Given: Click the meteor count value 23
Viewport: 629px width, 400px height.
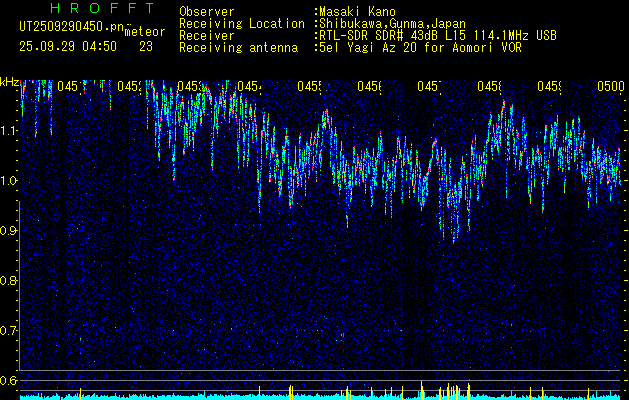Looking at the screenshot, I should click(x=146, y=46).
